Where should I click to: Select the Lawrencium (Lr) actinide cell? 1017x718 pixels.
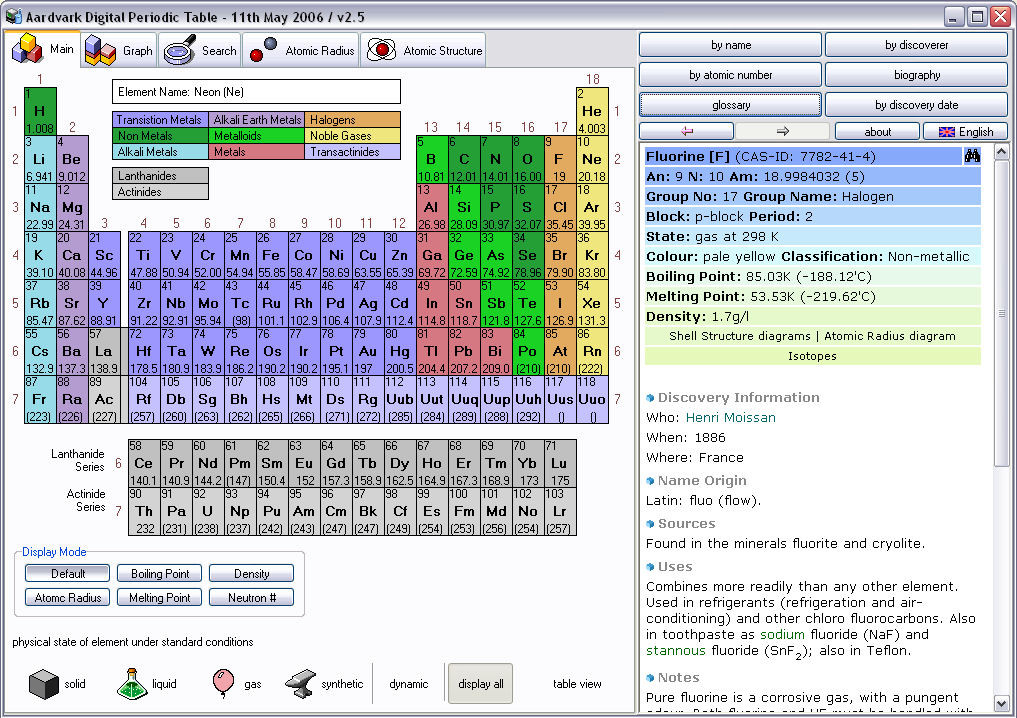pos(560,512)
